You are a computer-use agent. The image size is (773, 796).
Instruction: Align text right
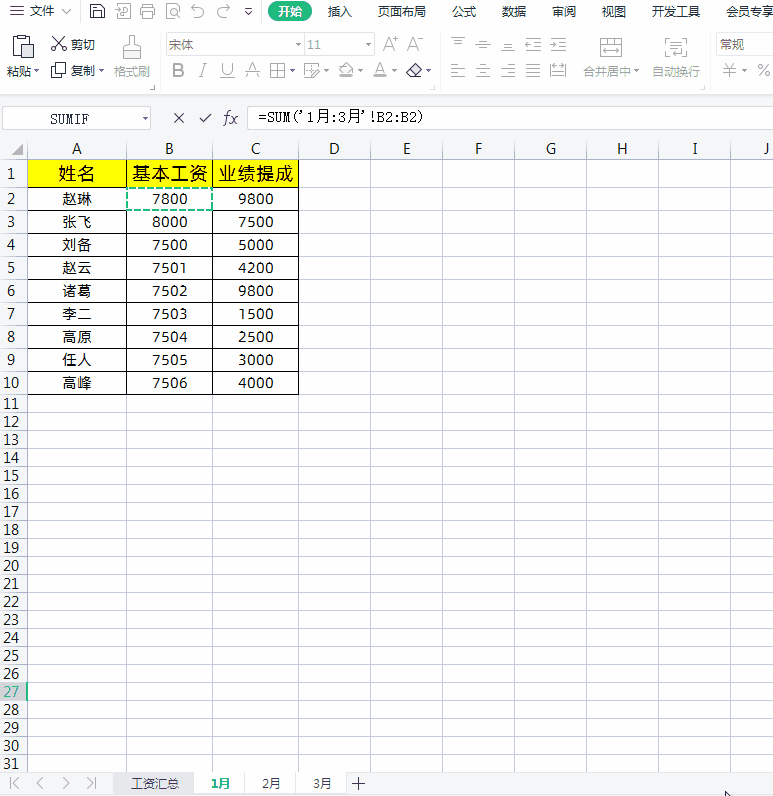tap(508, 71)
